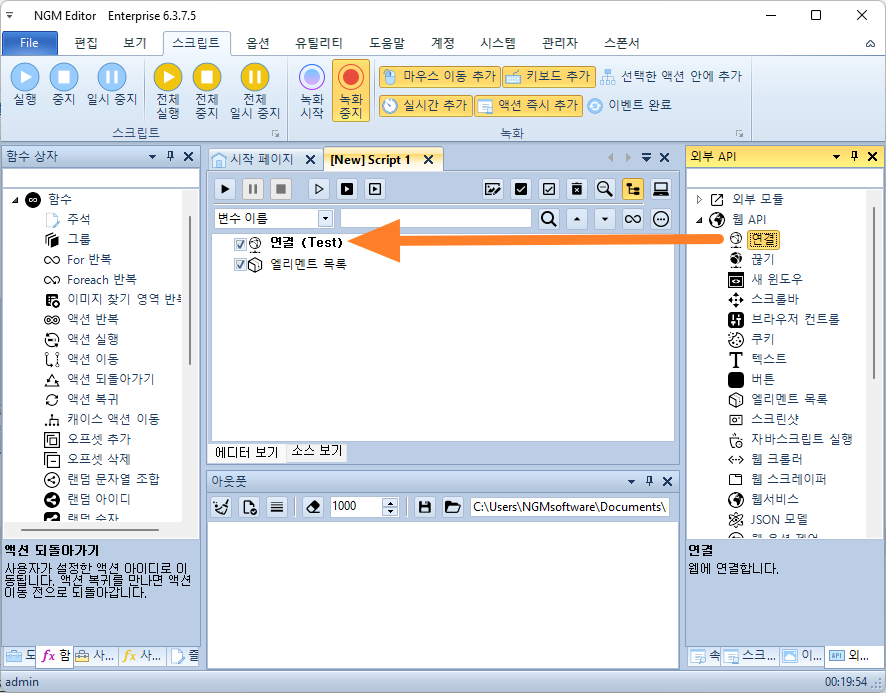886x693 pixels.
Task: Click the save output floppy icon
Action: point(425,507)
